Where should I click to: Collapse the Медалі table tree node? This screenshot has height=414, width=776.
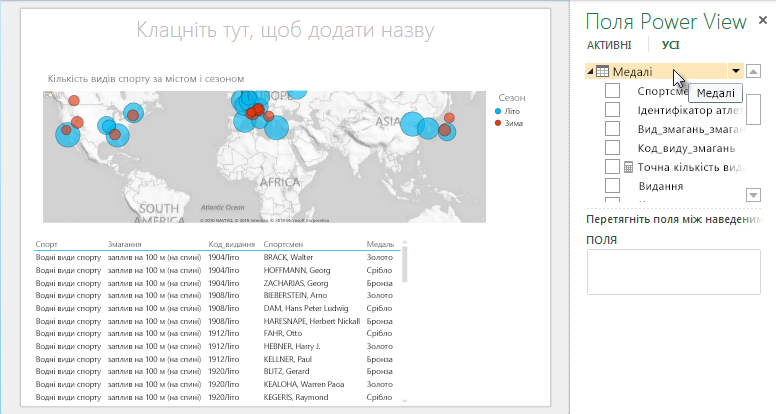click(x=590, y=72)
